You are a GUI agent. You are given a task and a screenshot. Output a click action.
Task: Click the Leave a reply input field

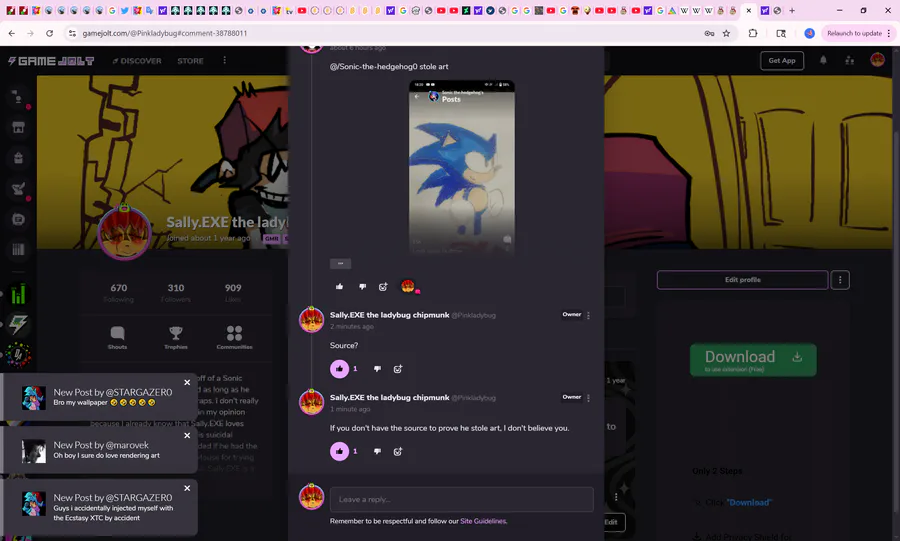click(461, 499)
